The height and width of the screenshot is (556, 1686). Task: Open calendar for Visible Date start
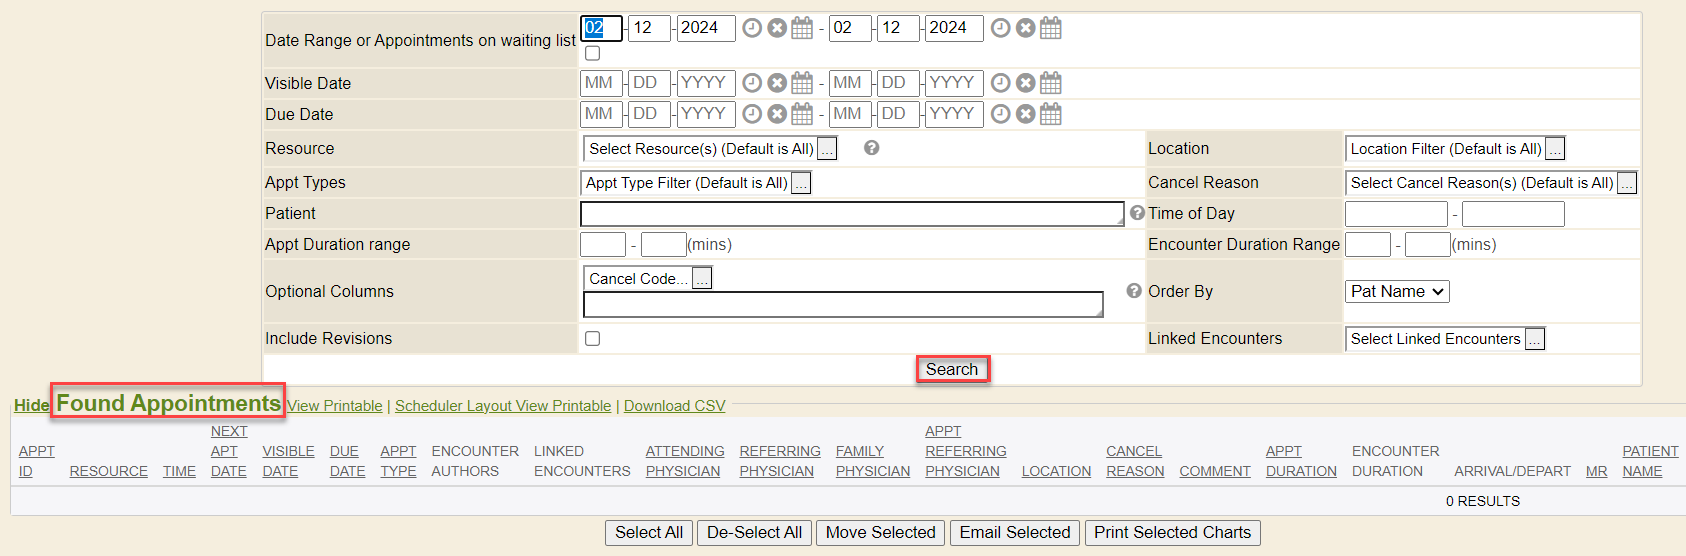802,83
